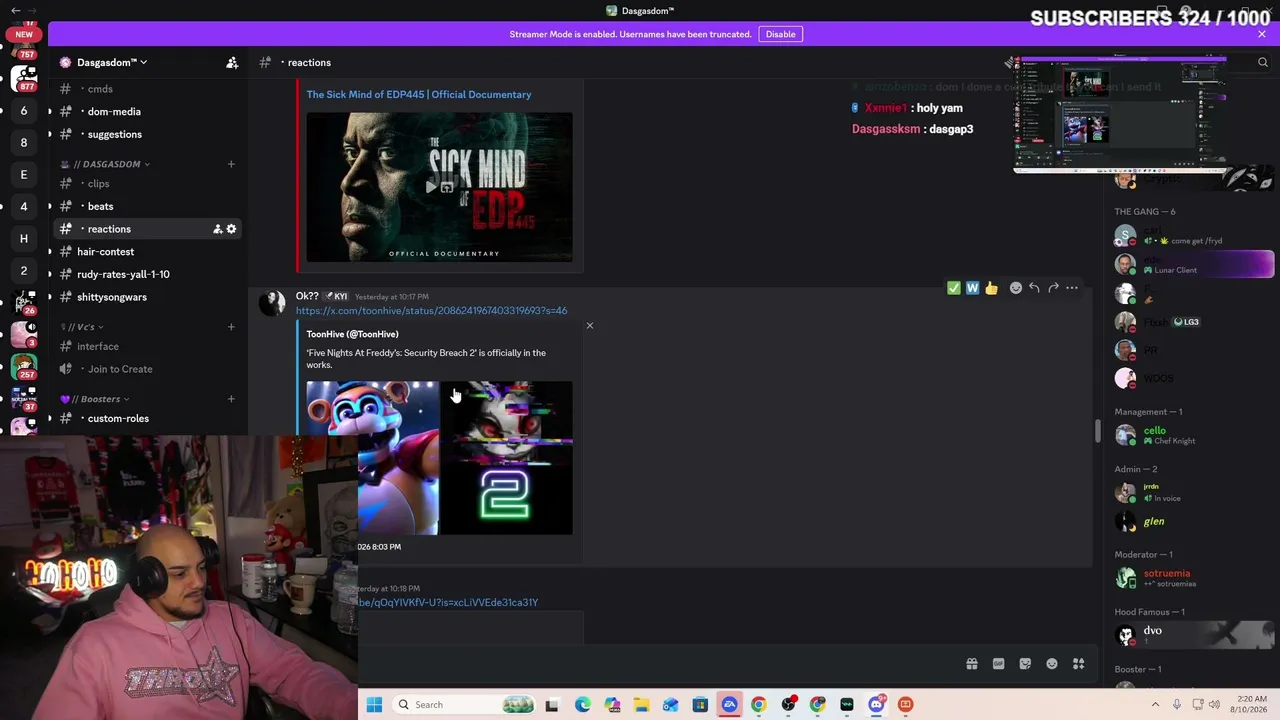Screen dimensions: 1280x720
Task: Open the server with the 26 badge
Action: tap(24, 301)
